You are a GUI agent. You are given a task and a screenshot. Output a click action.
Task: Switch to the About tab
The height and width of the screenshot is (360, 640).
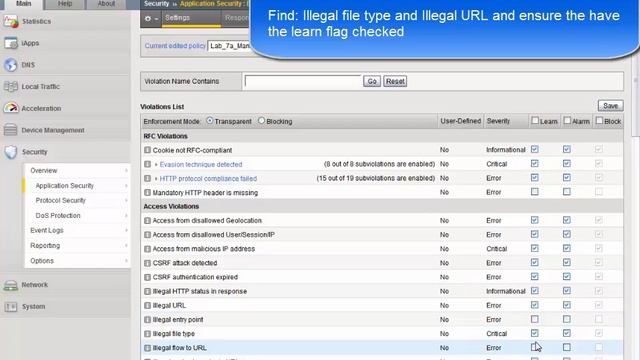pyautogui.click(x=106, y=4)
